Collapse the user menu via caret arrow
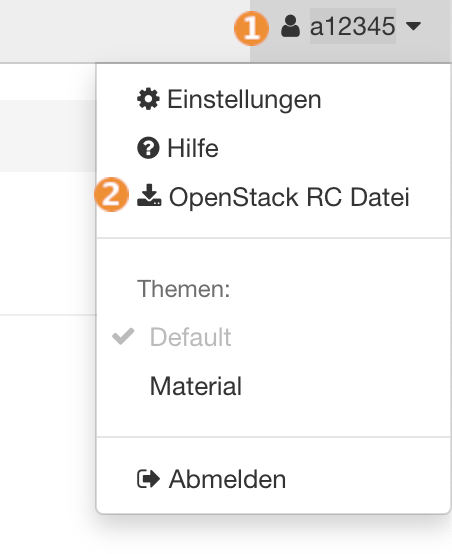Image resolution: width=452 pixels, height=554 pixels. click(x=413, y=26)
